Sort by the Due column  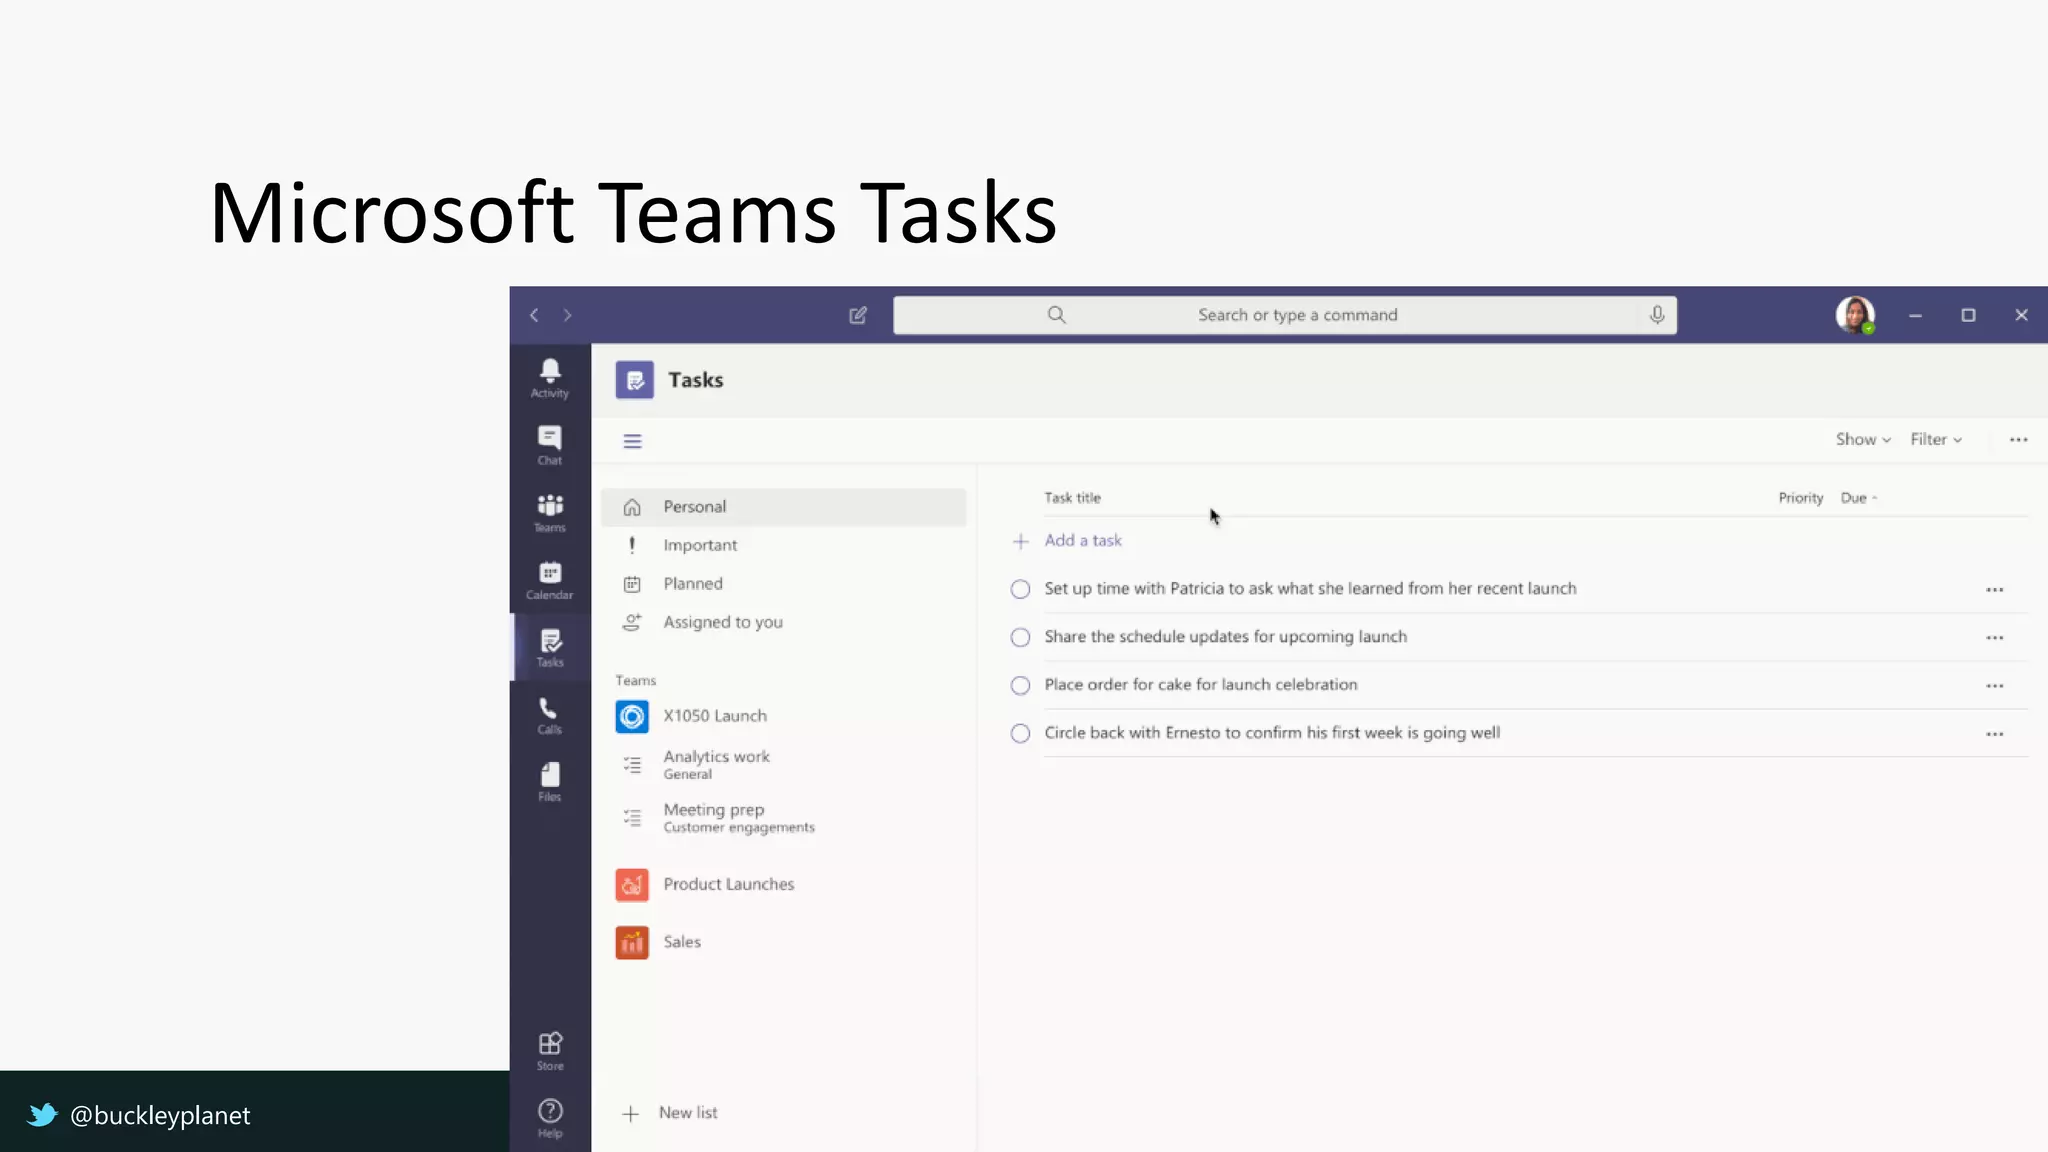1859,498
